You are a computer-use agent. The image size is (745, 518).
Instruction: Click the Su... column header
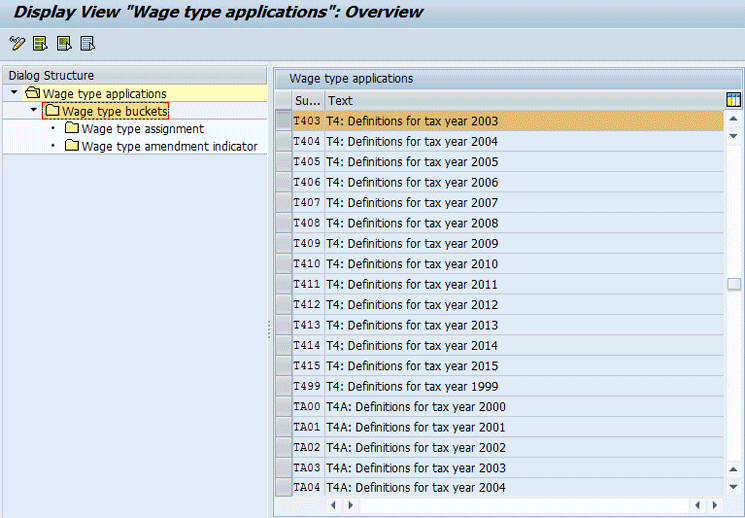[x=307, y=100]
